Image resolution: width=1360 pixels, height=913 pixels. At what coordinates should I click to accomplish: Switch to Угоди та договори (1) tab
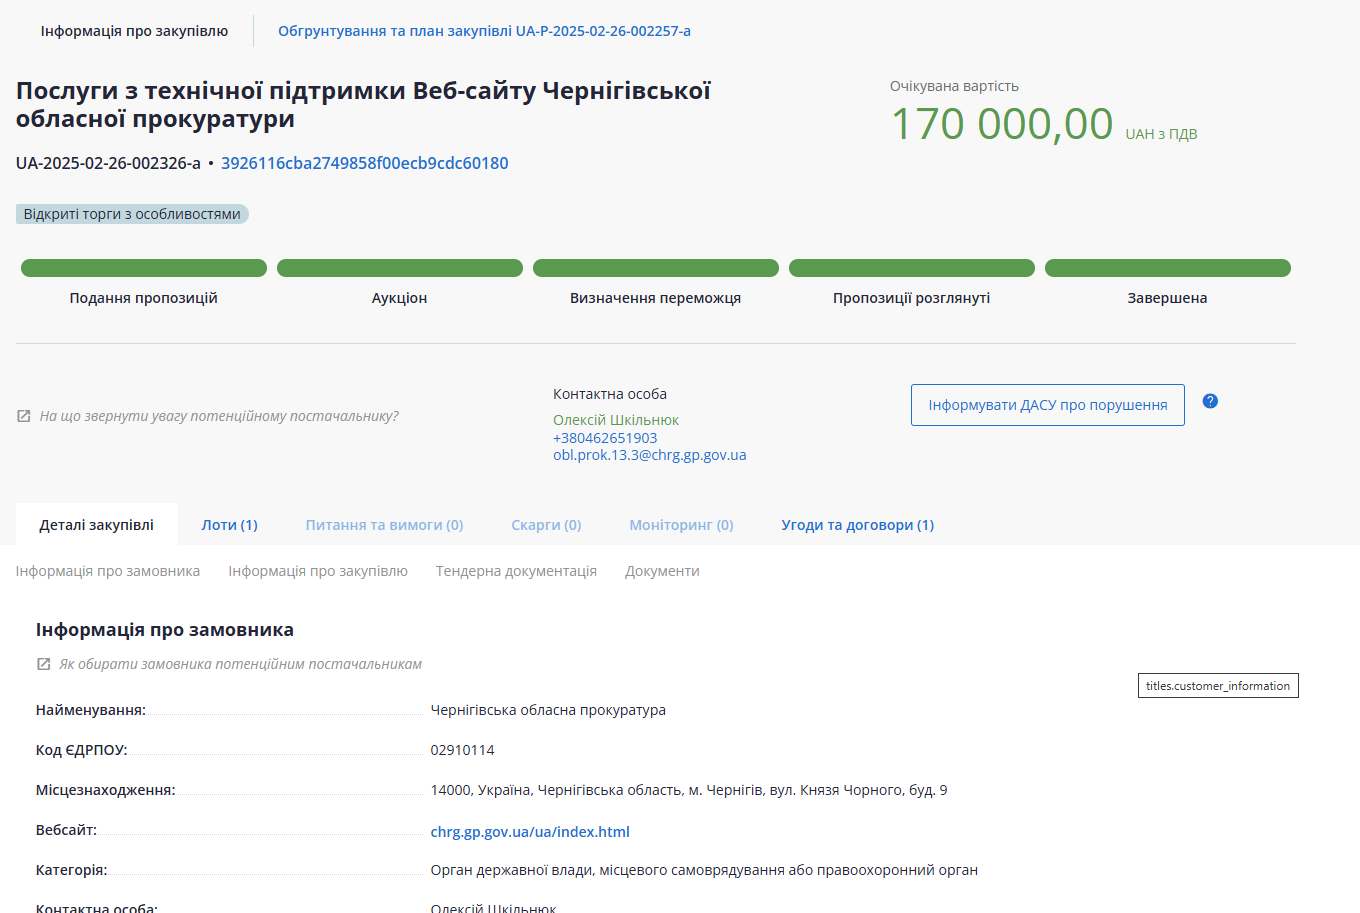857,525
